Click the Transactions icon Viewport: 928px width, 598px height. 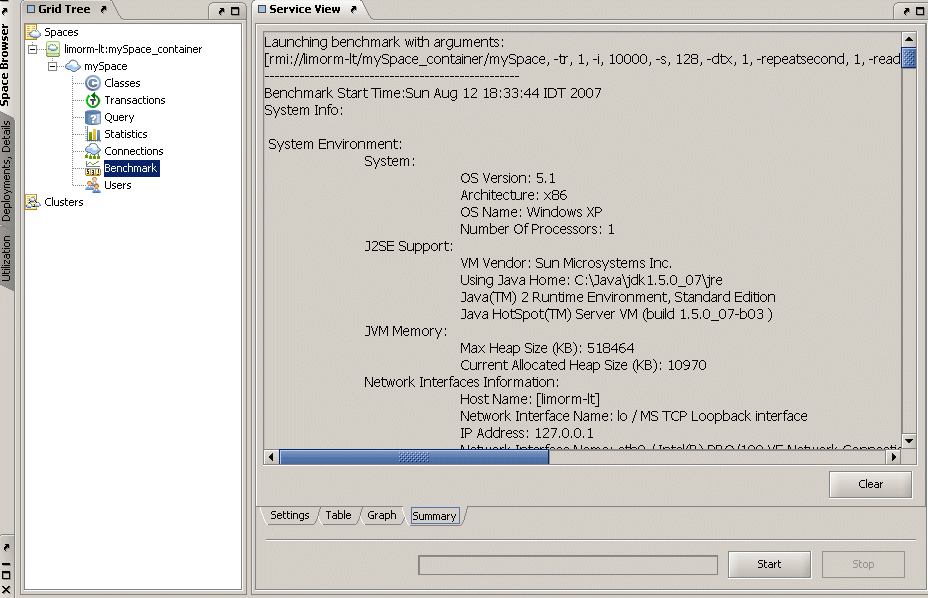point(93,100)
